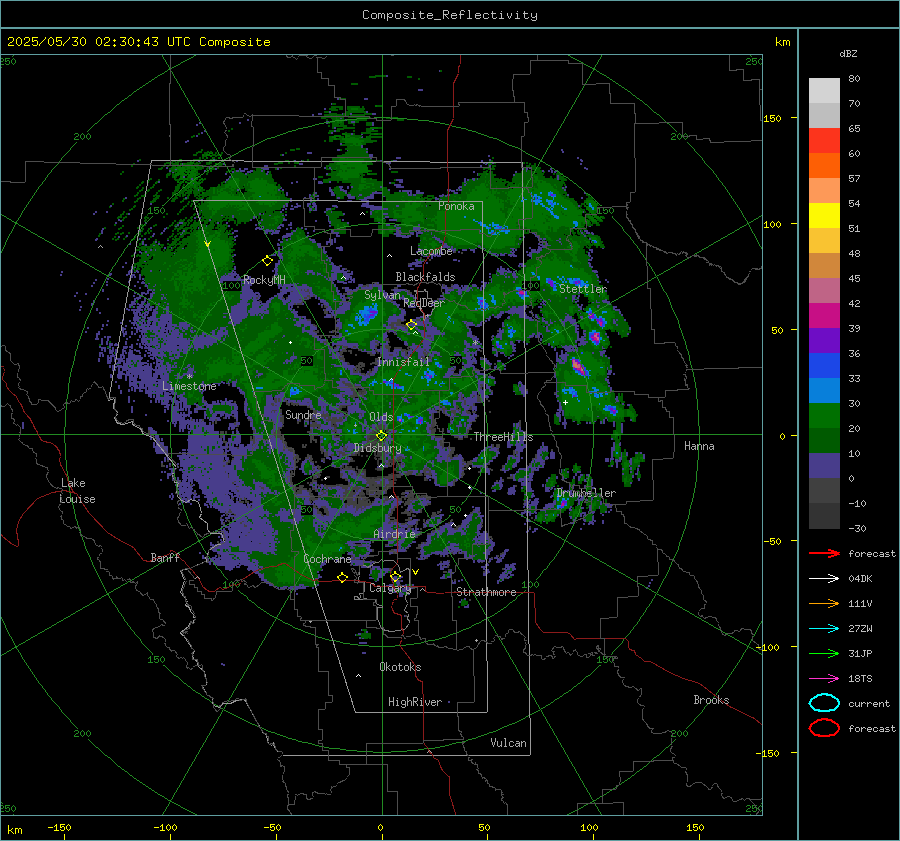
Task: Click the light grey 70-80 dBZ swatch
Action: (x=824, y=91)
